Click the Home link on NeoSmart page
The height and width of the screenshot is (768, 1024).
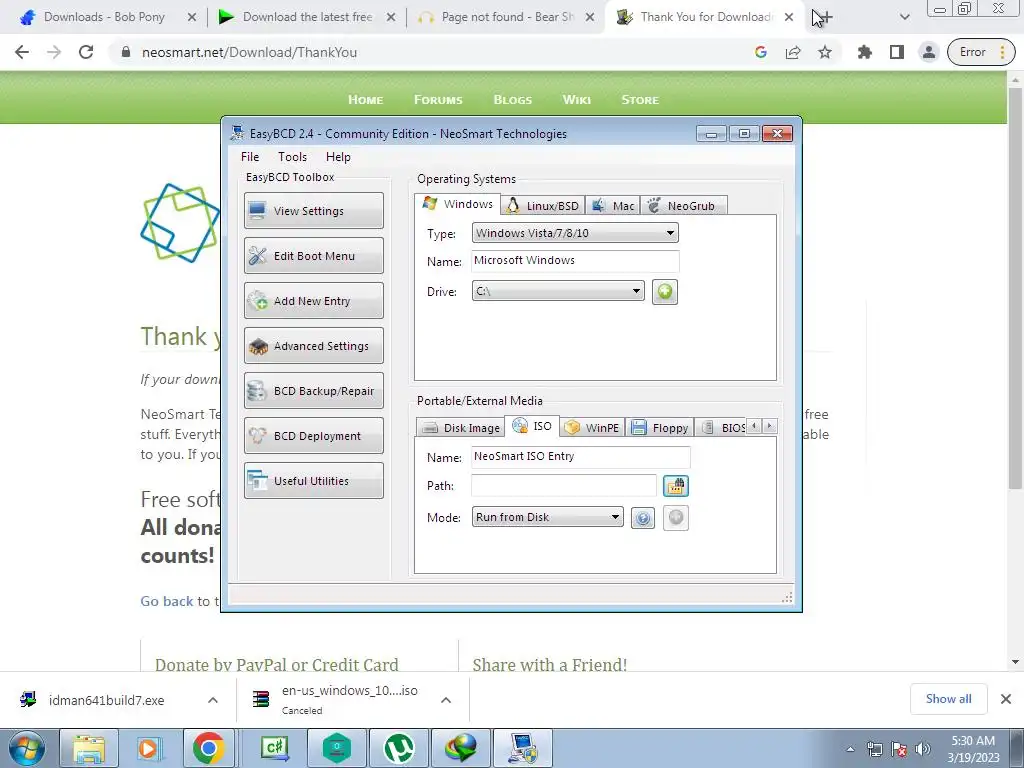pos(366,100)
